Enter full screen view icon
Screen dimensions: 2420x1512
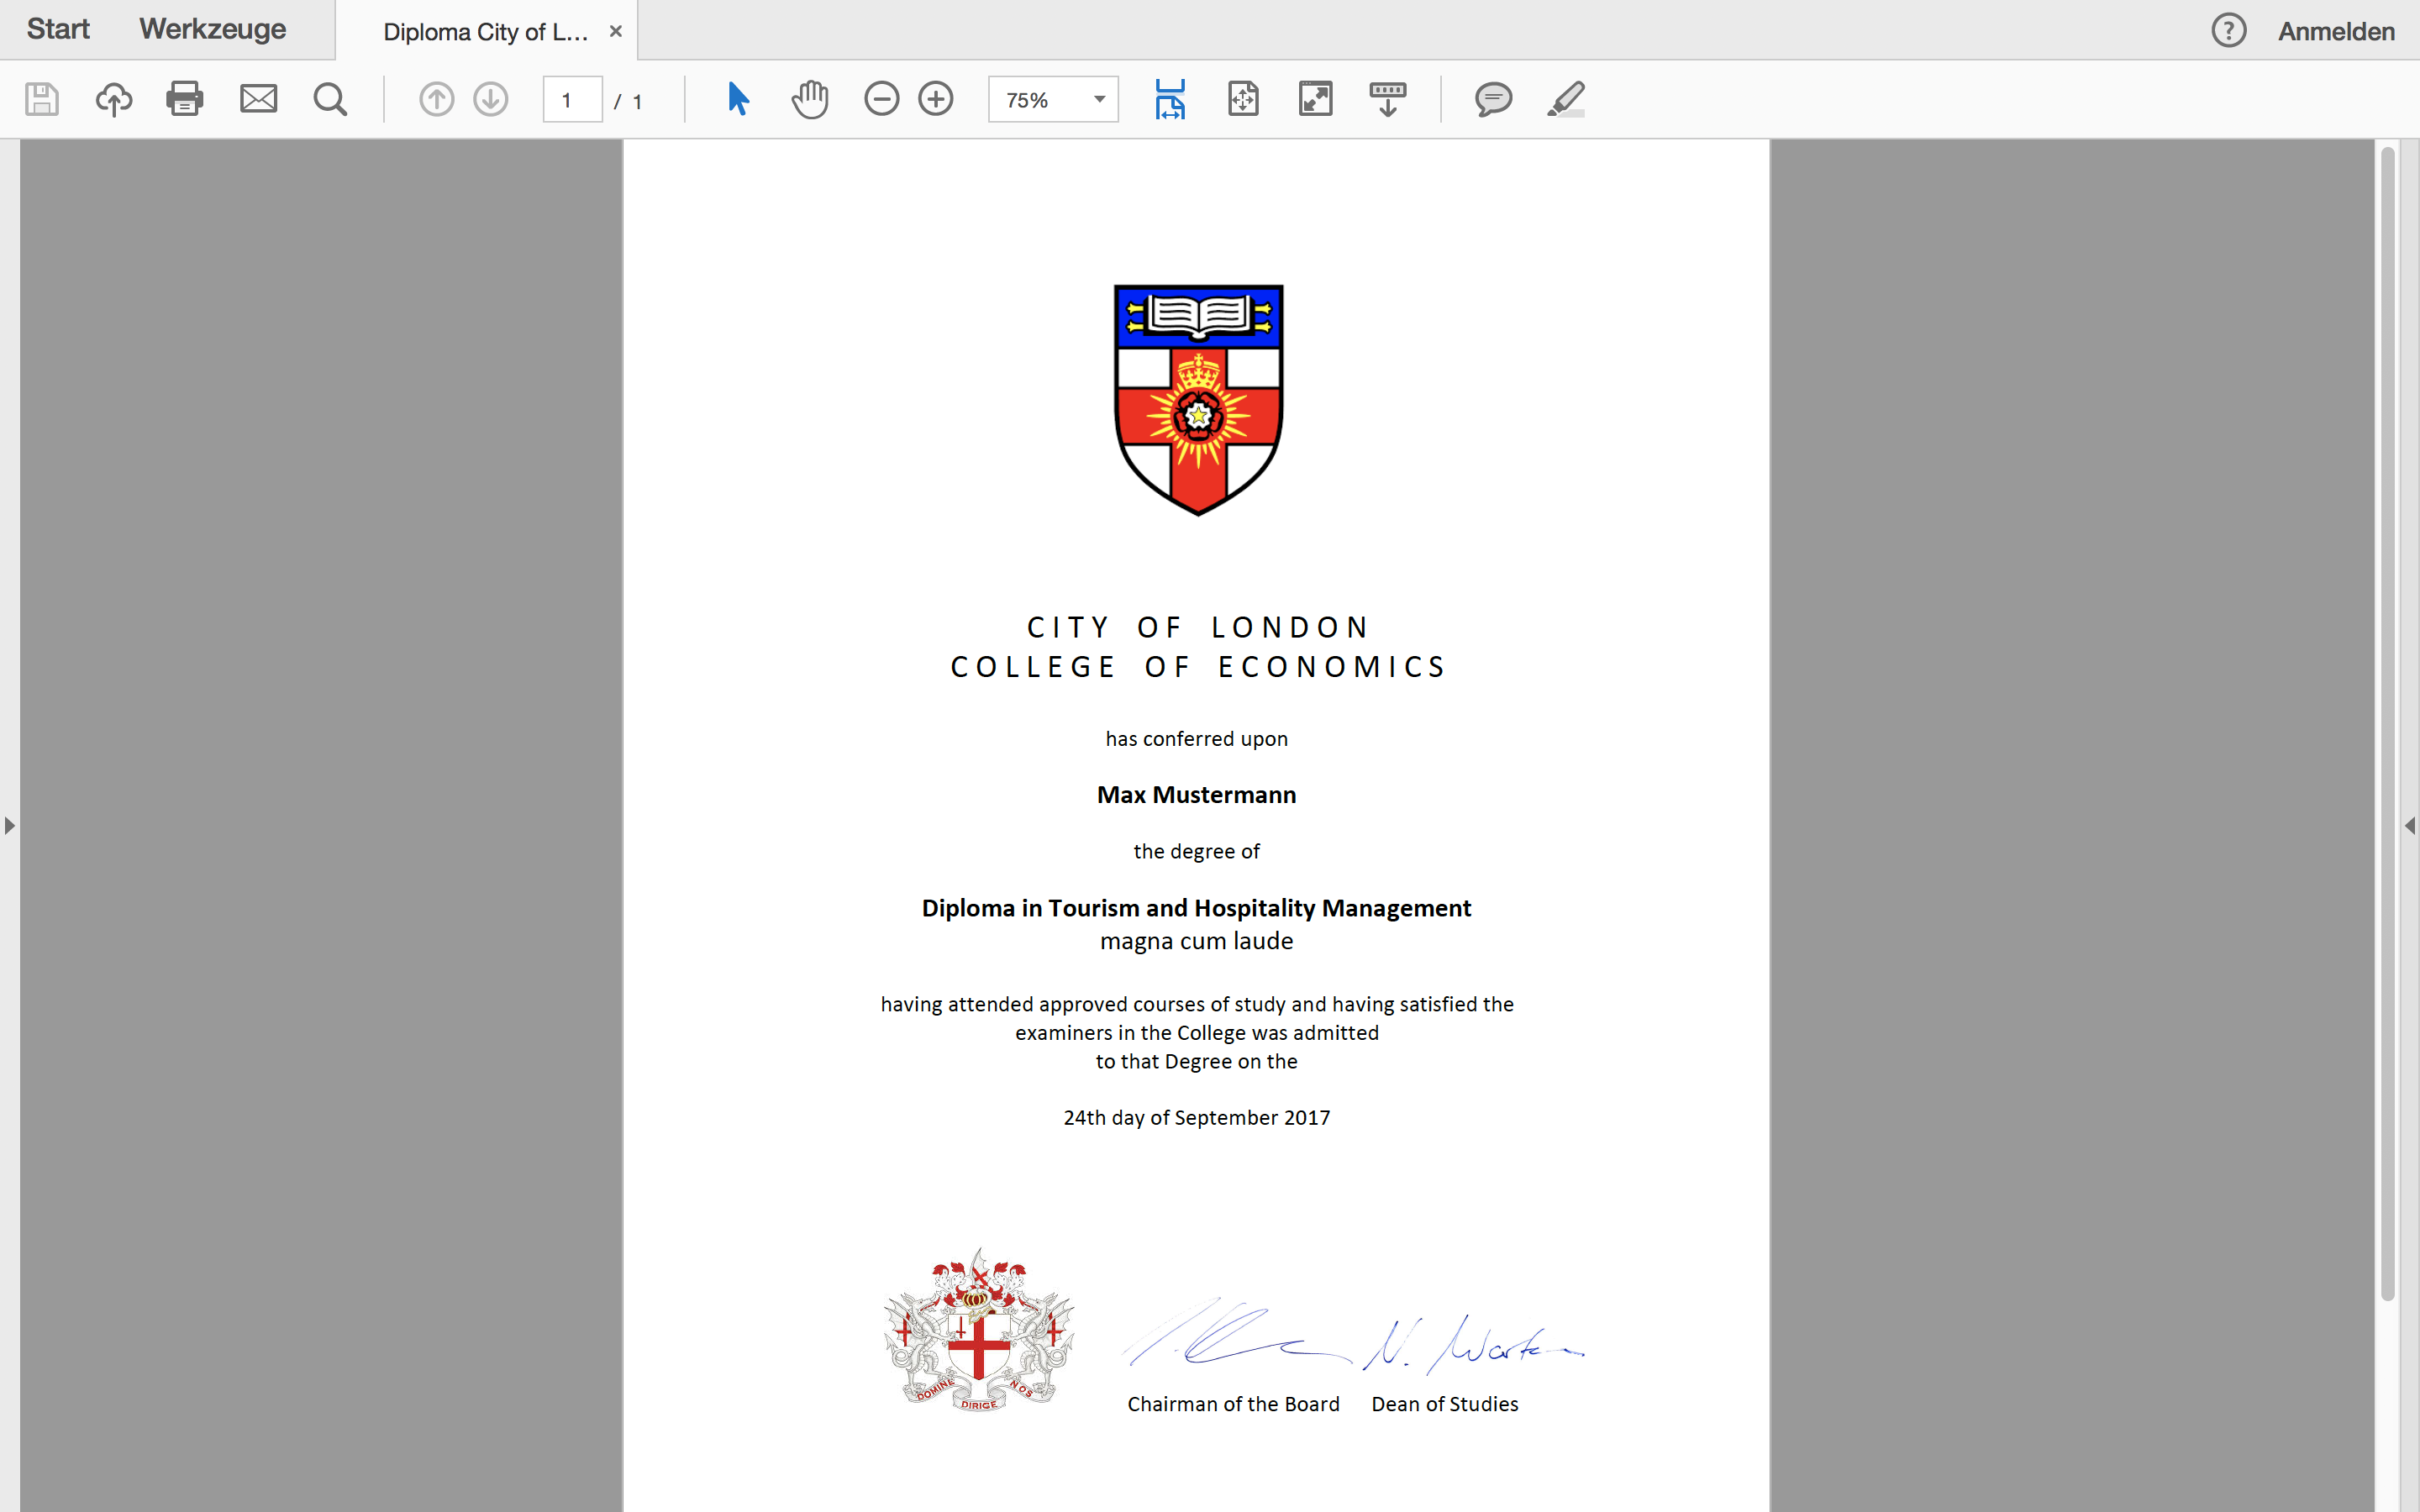[x=1315, y=99]
